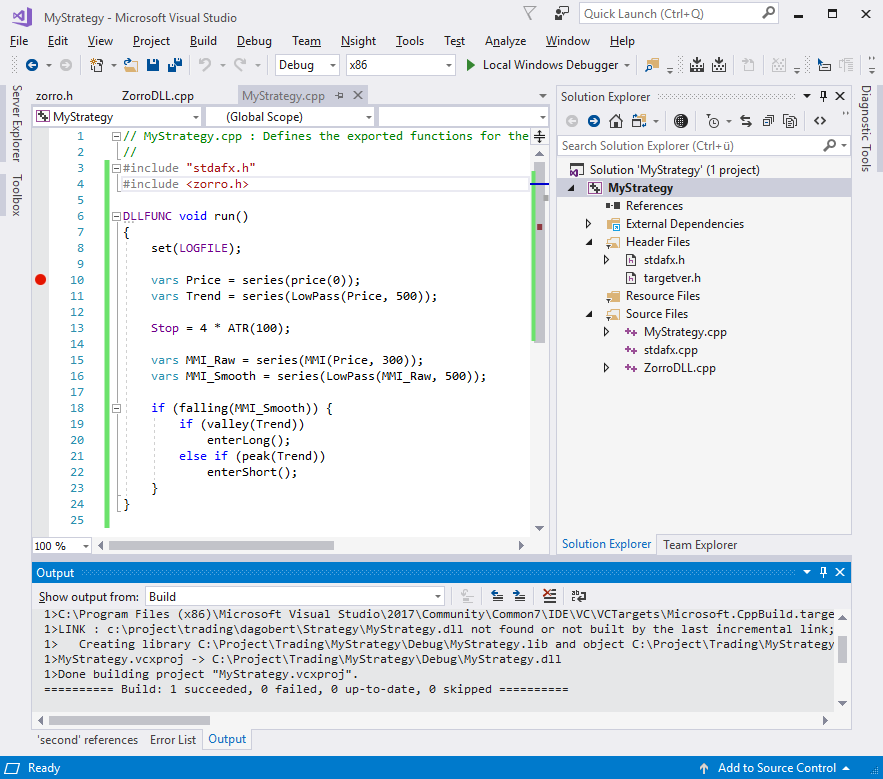Expand the MyStrategy.cpp tree node
Viewport: 883px width, 779px height.
point(606,332)
